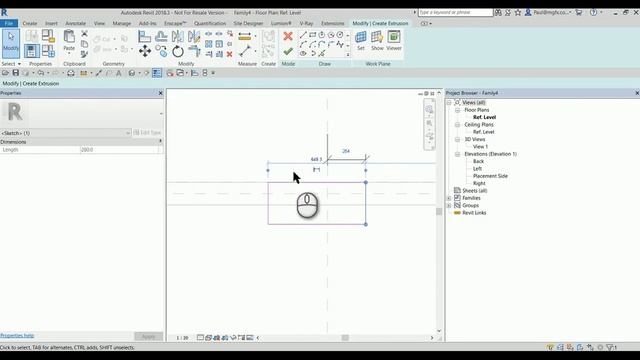The height and width of the screenshot is (360, 640).
Task: Click the Match Type Properties icon
Action: pyautogui.click(x=84, y=54)
